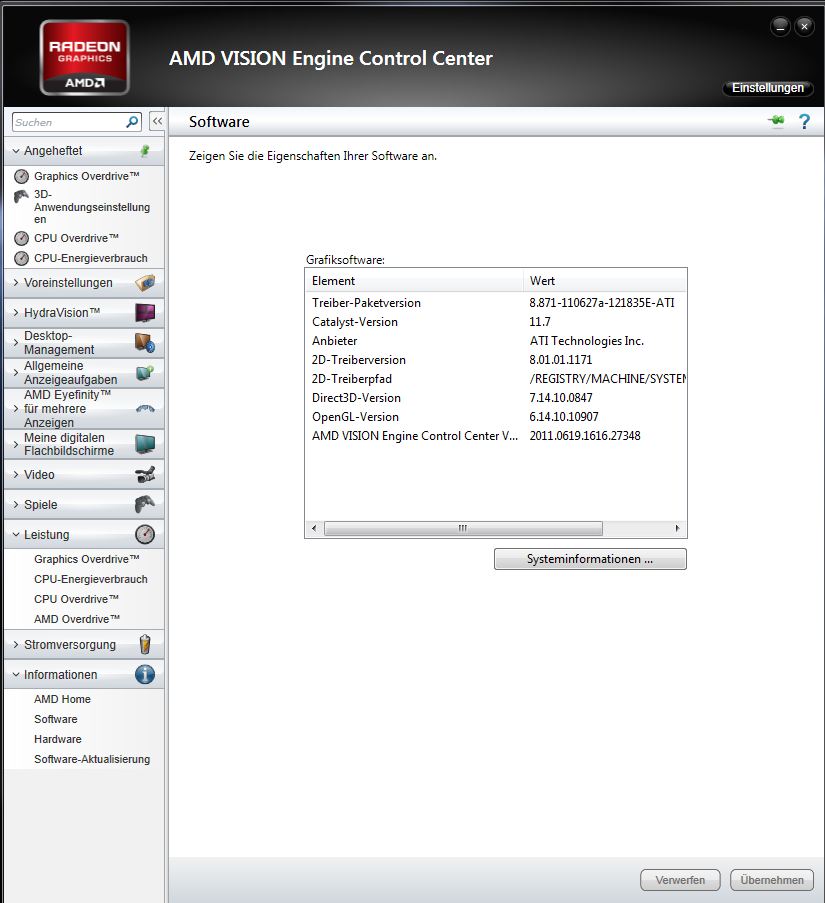The width and height of the screenshot is (825, 903).
Task: Click the horizontal scrollbar thumb in Grafiksoftware list
Action: click(463, 528)
